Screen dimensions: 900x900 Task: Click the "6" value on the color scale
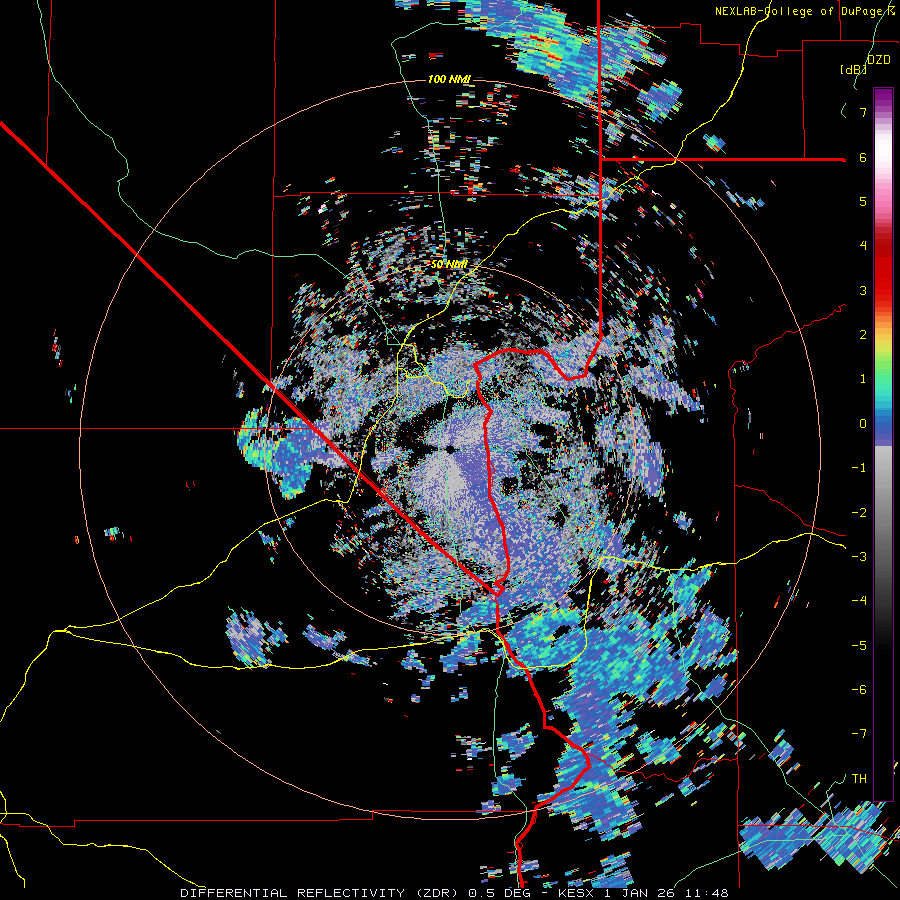pyautogui.click(x=863, y=157)
